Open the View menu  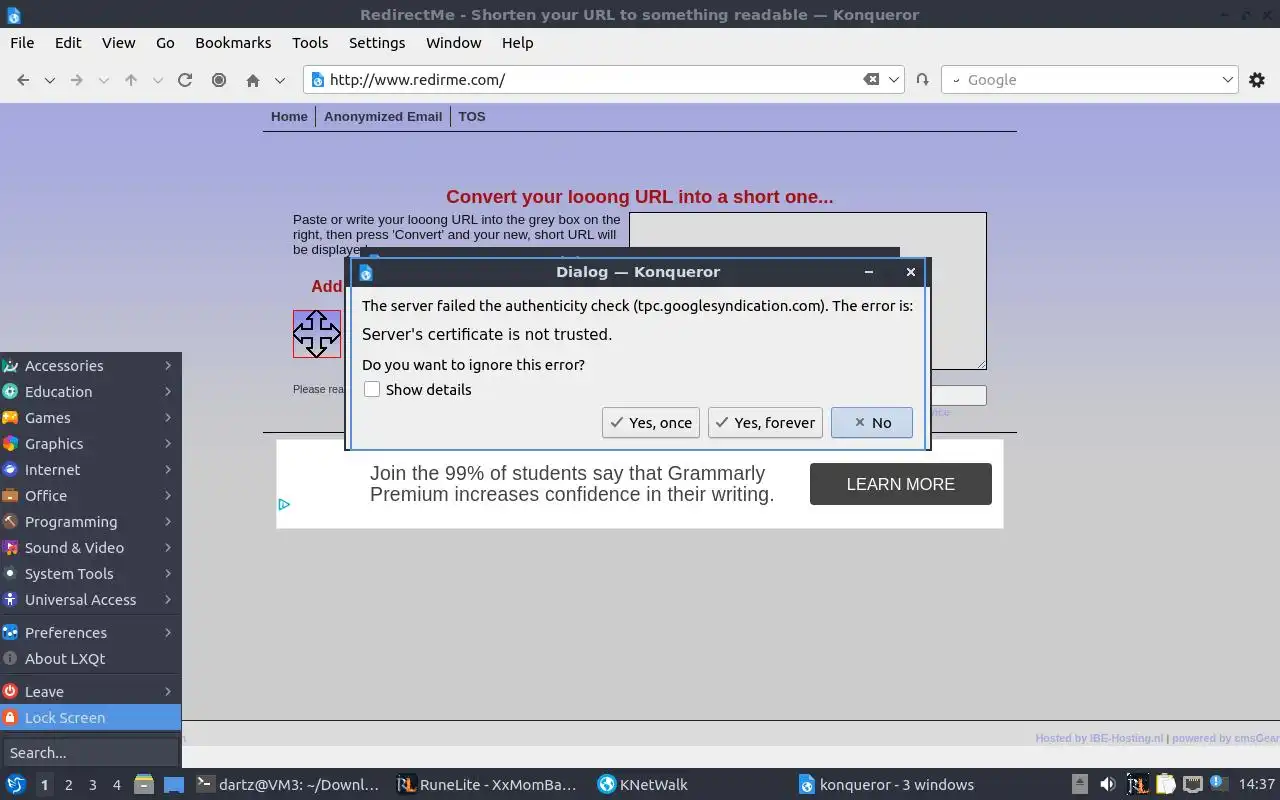pos(118,43)
